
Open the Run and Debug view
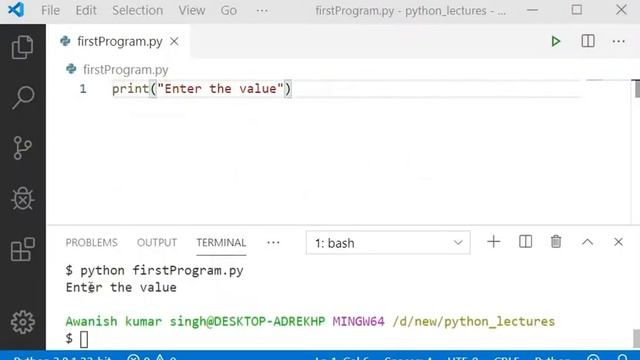[22, 199]
